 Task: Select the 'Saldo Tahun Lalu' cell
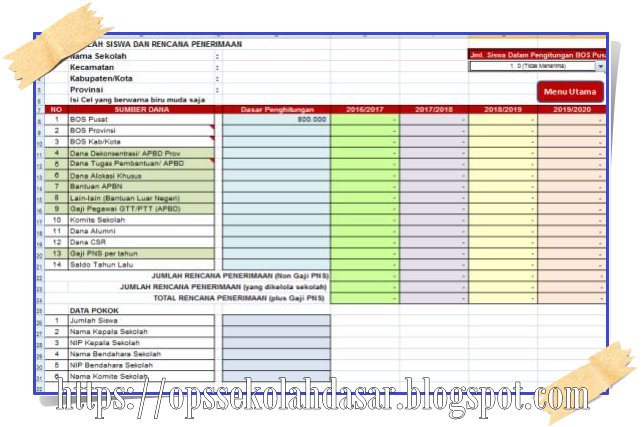click(142, 264)
